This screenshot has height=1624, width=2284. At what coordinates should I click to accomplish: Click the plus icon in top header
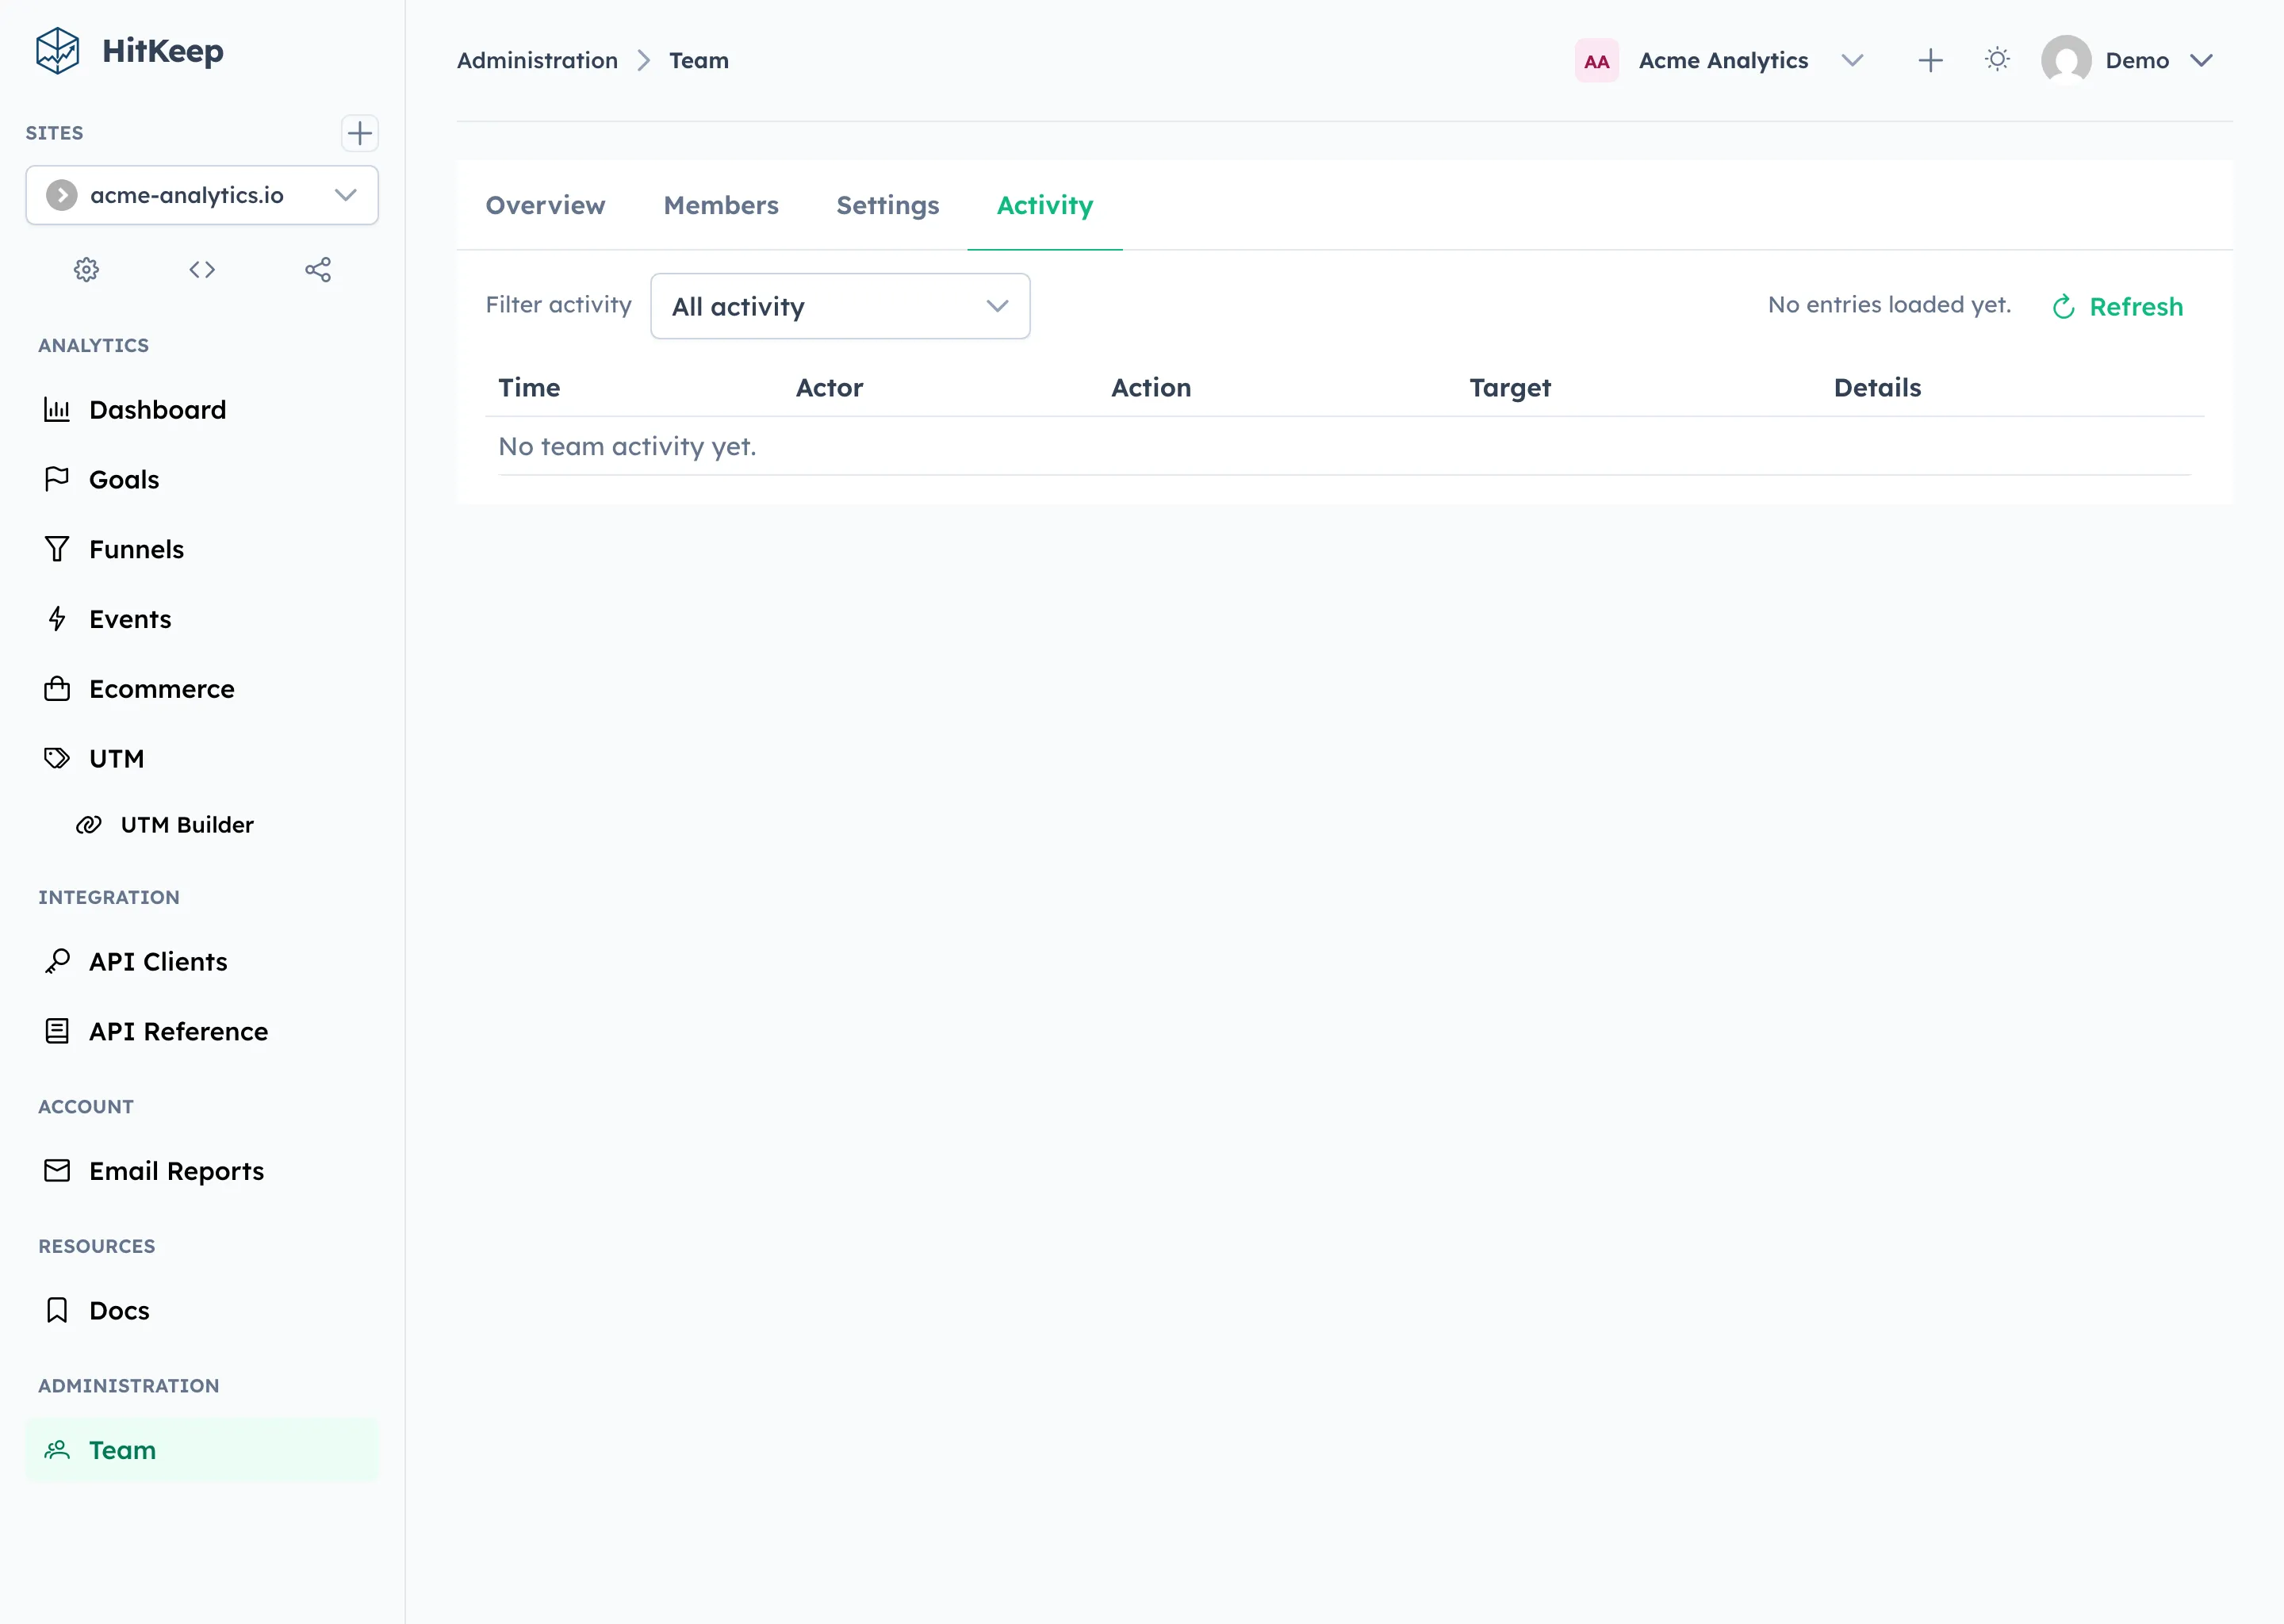click(x=1930, y=61)
